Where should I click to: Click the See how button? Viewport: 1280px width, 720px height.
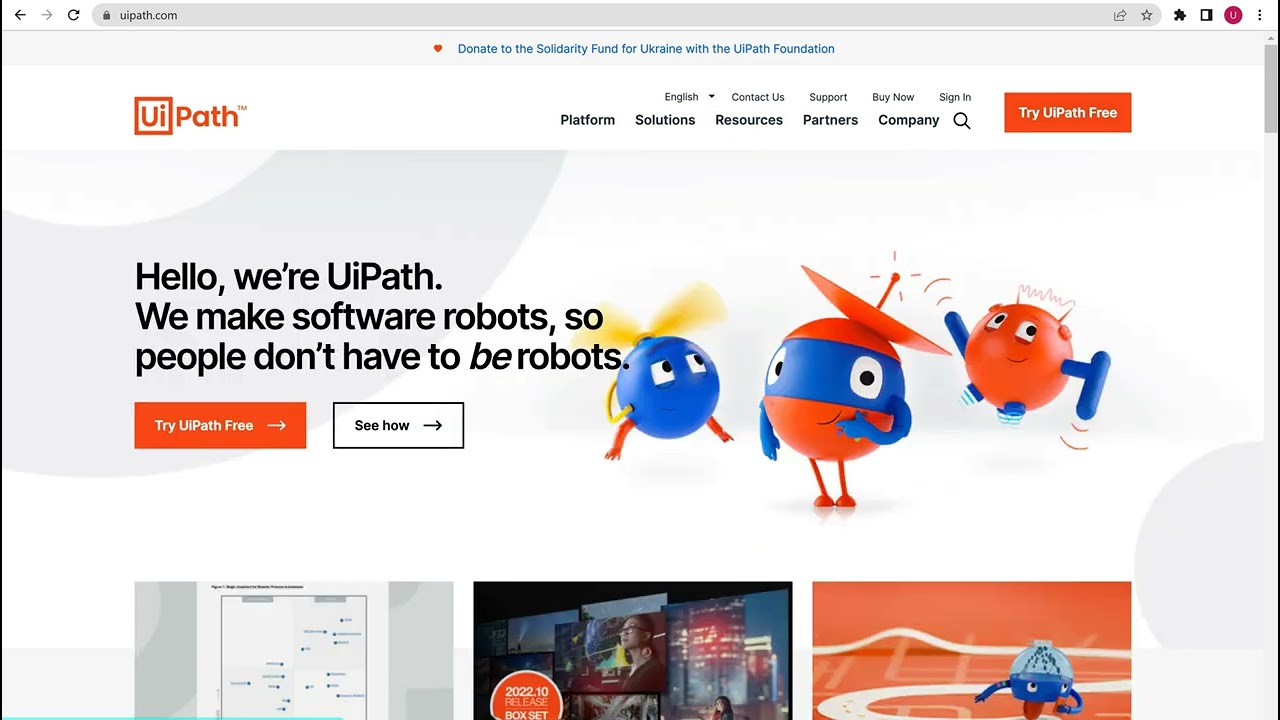coord(398,425)
